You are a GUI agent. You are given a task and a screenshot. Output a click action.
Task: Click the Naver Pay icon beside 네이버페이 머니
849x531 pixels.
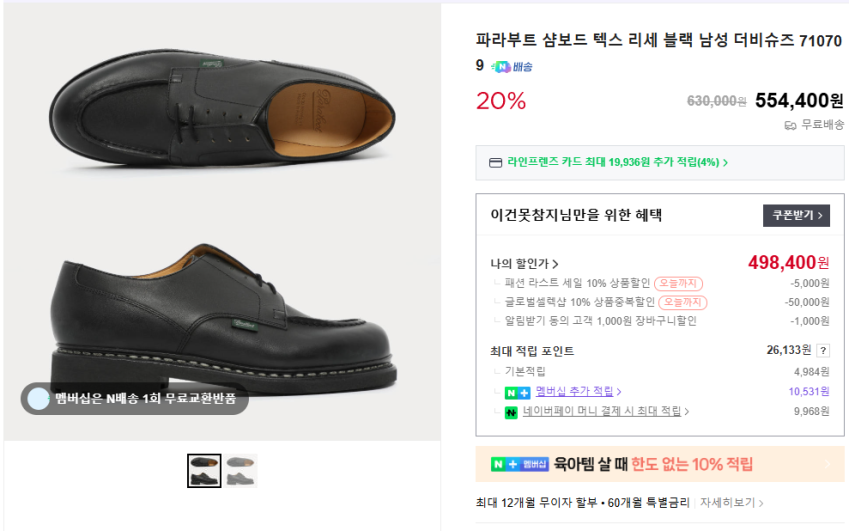(x=511, y=411)
